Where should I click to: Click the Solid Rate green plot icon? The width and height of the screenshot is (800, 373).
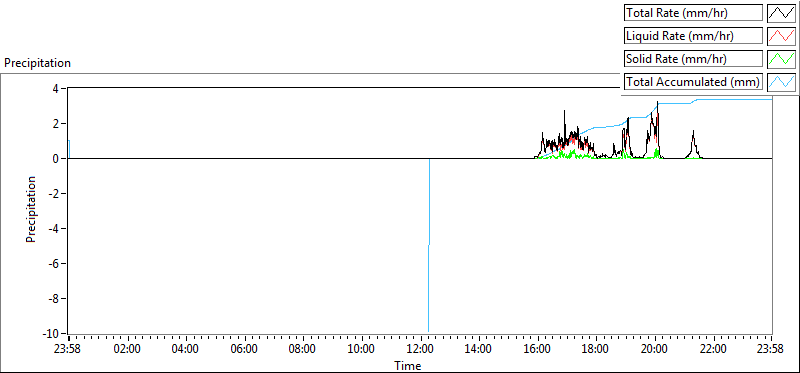pyautogui.click(x=781, y=59)
